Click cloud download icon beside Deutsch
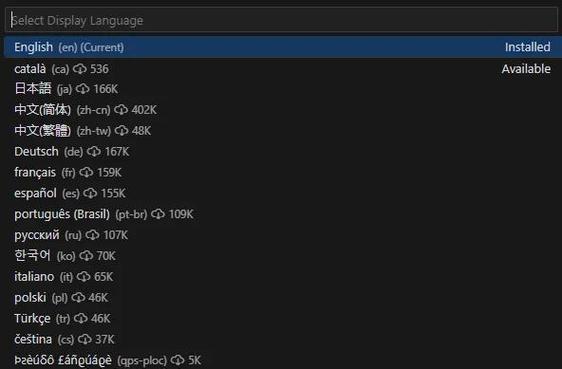Viewport: 562px width, 369px height. [x=94, y=152]
